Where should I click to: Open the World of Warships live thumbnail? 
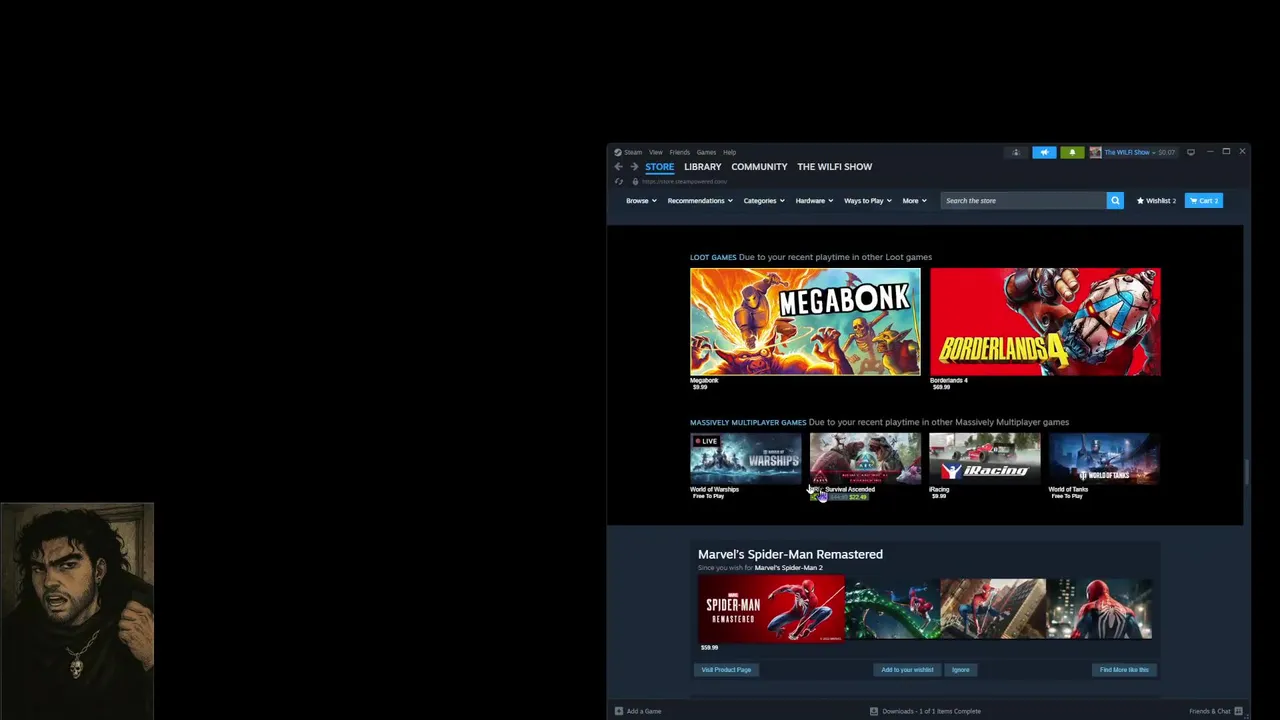[745, 459]
